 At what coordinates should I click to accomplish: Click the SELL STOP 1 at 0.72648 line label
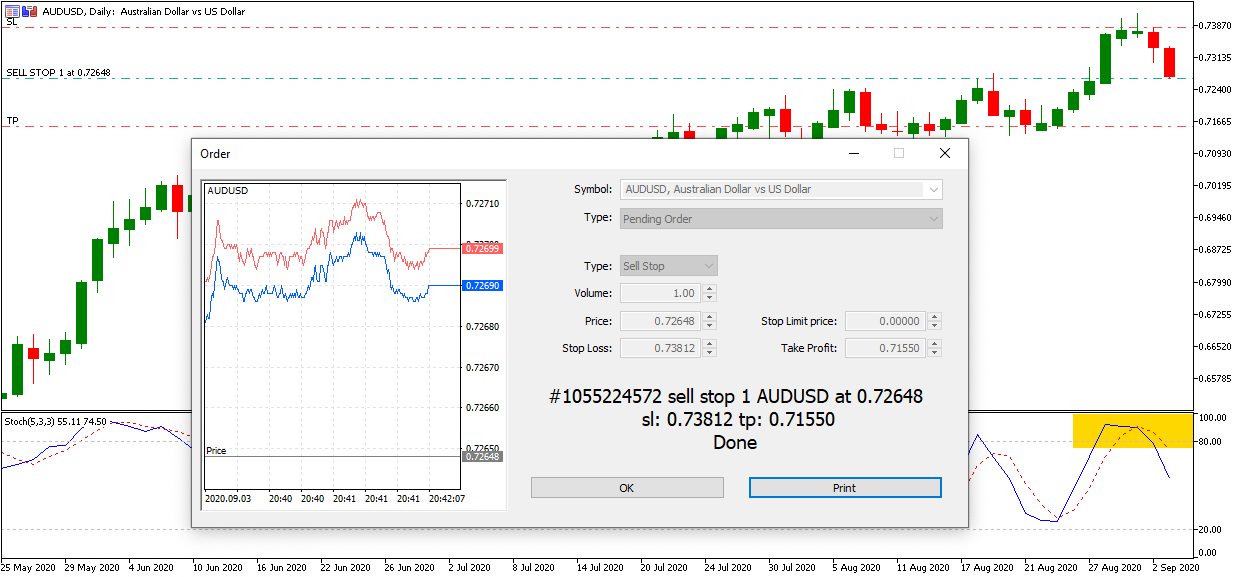[58, 73]
